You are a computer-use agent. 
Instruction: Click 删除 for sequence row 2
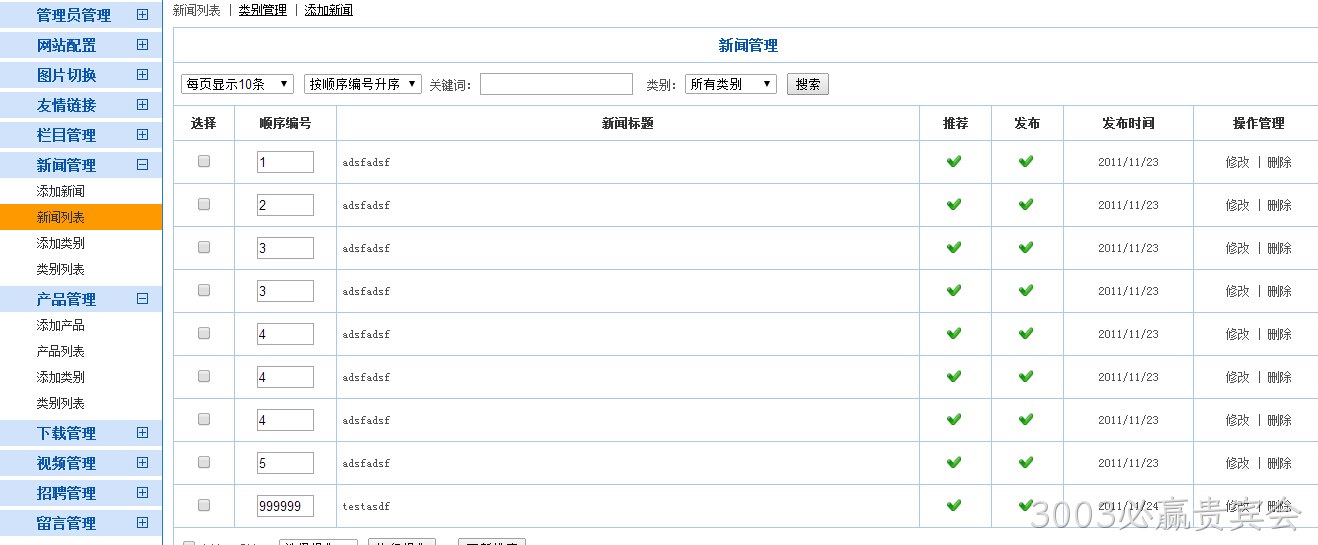1279,205
